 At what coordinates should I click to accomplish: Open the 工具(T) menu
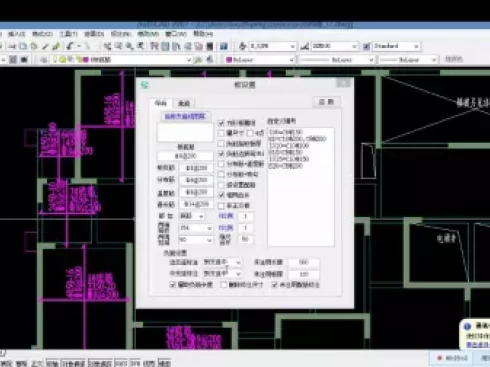(69, 34)
